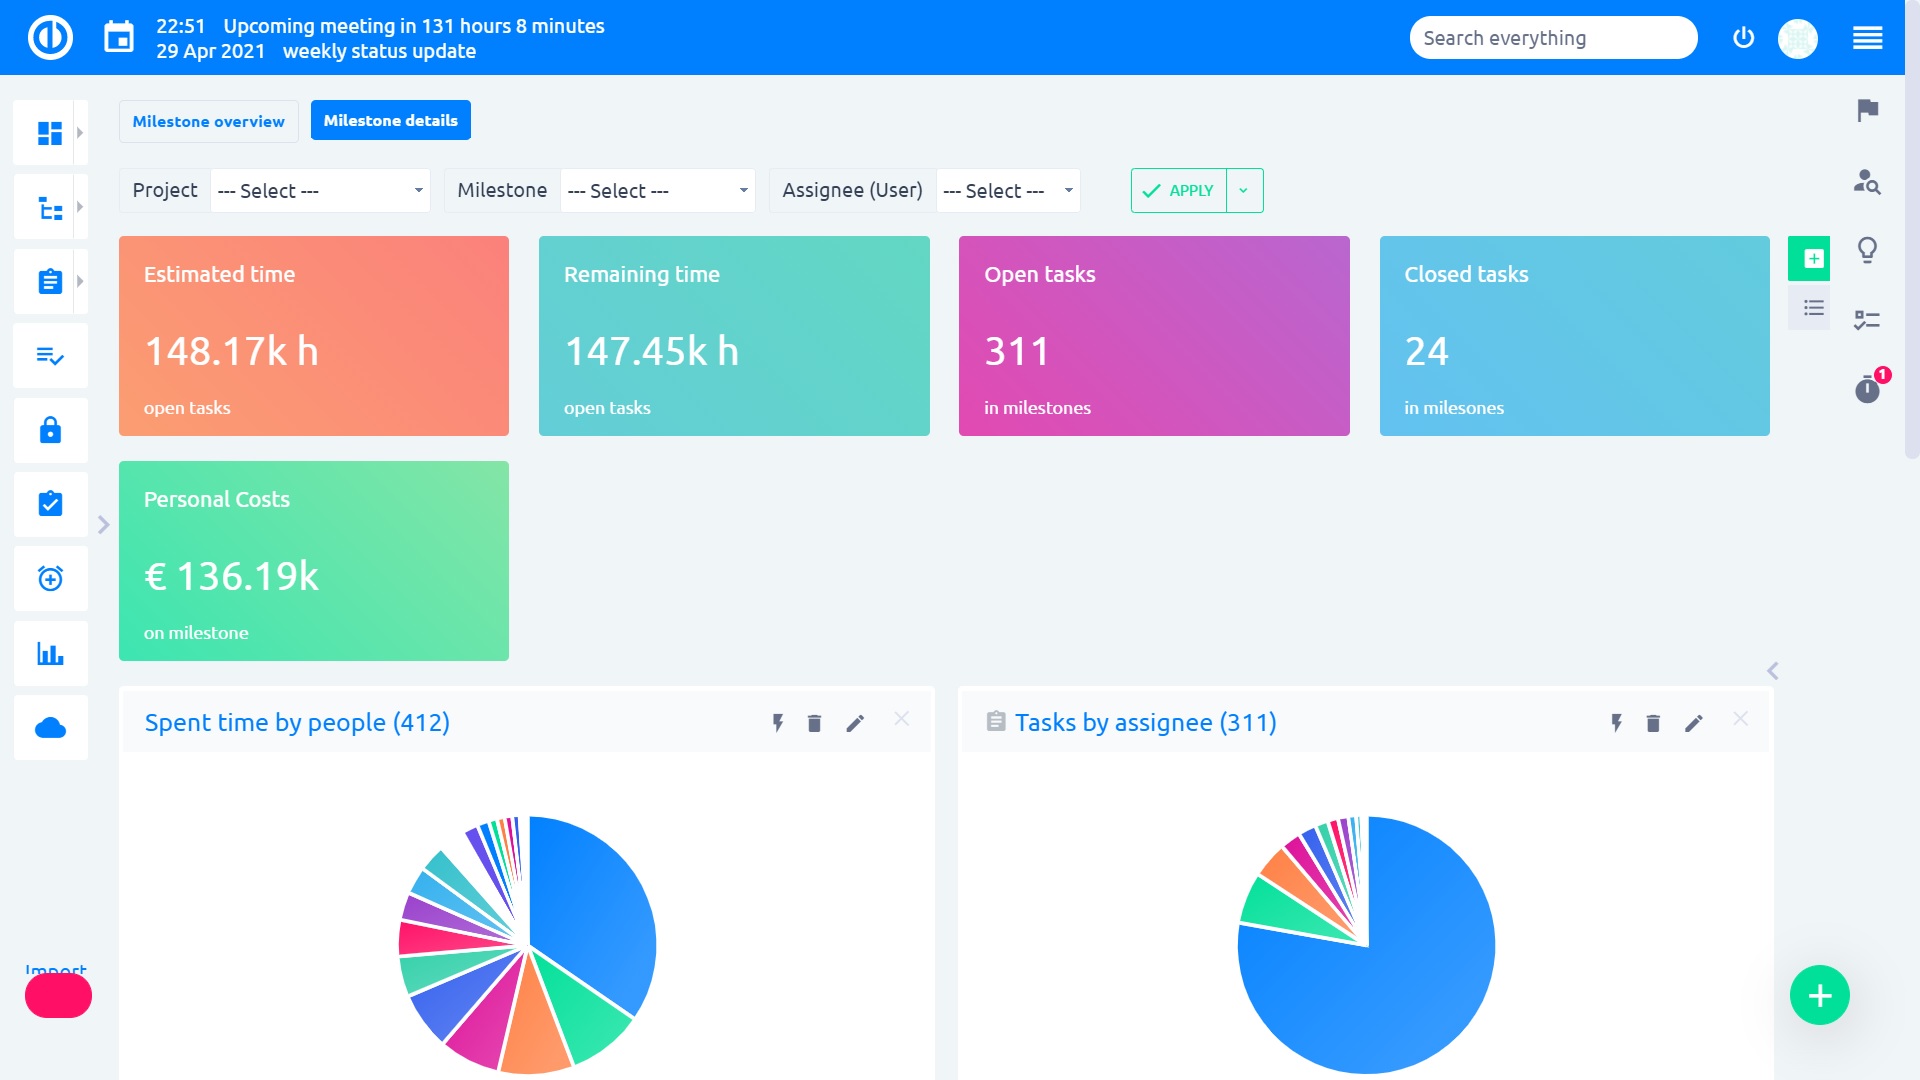Click the lock icon in the left sidebar
The image size is (1920, 1080).
(x=49, y=430)
